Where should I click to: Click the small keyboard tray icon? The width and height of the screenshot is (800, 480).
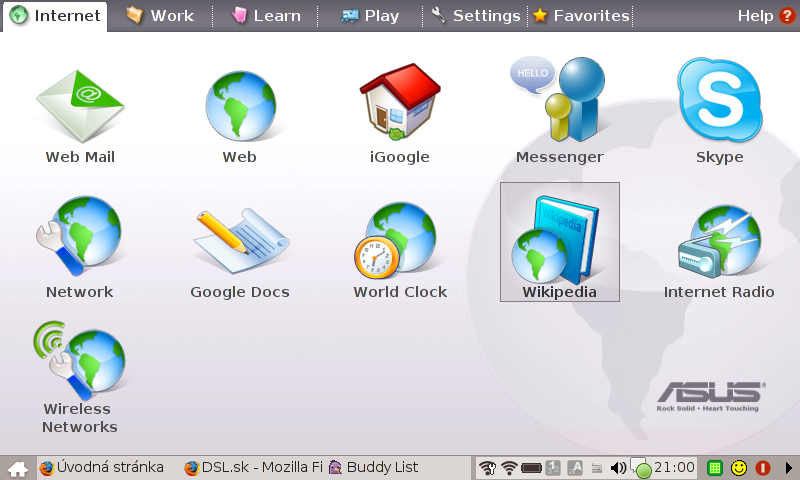pos(596,468)
